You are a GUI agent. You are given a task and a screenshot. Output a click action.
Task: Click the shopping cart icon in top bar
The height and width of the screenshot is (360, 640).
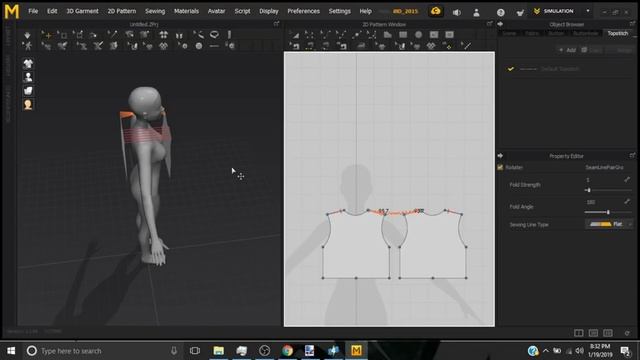coord(520,12)
